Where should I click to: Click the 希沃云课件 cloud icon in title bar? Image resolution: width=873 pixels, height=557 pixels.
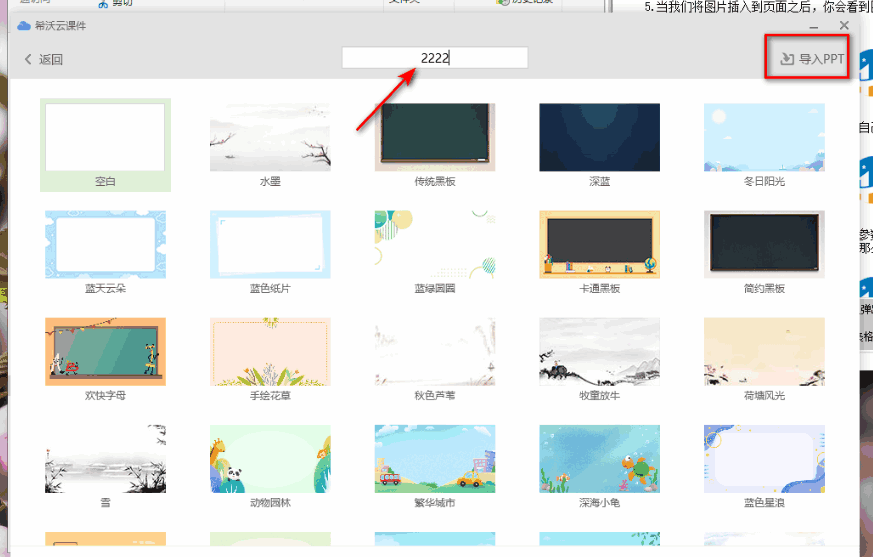(x=24, y=26)
